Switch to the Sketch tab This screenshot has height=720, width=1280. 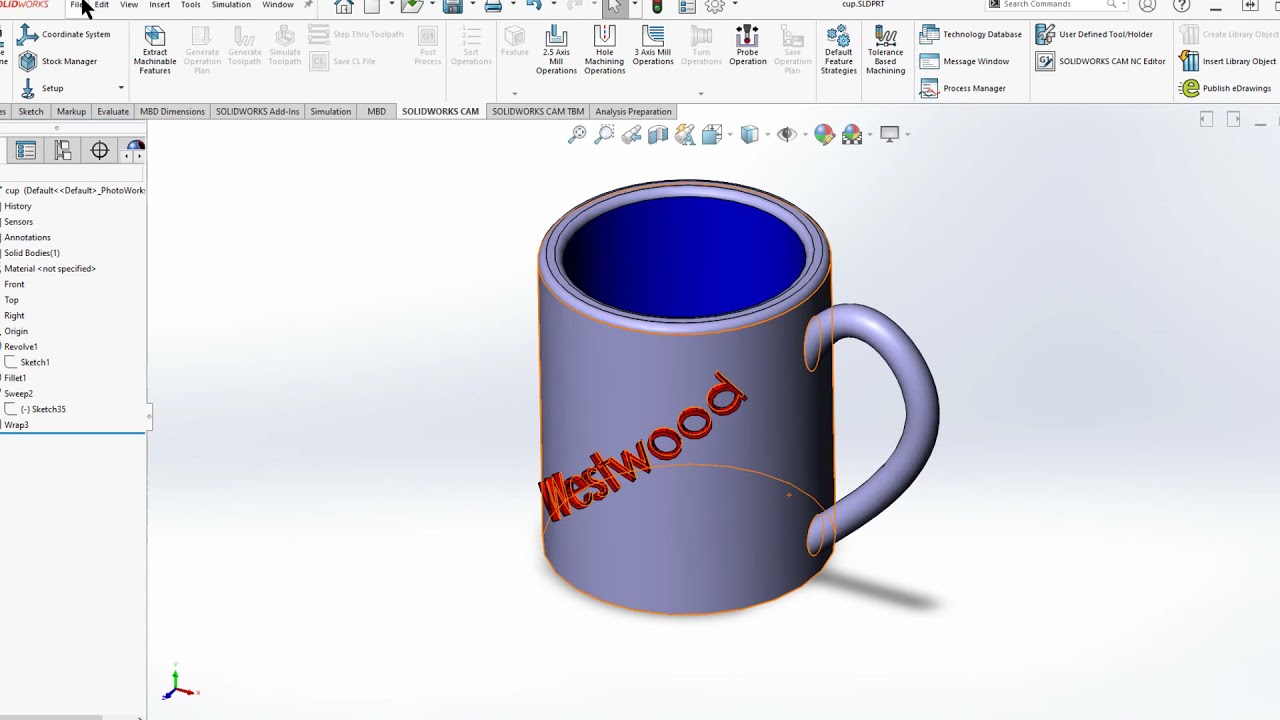31,111
